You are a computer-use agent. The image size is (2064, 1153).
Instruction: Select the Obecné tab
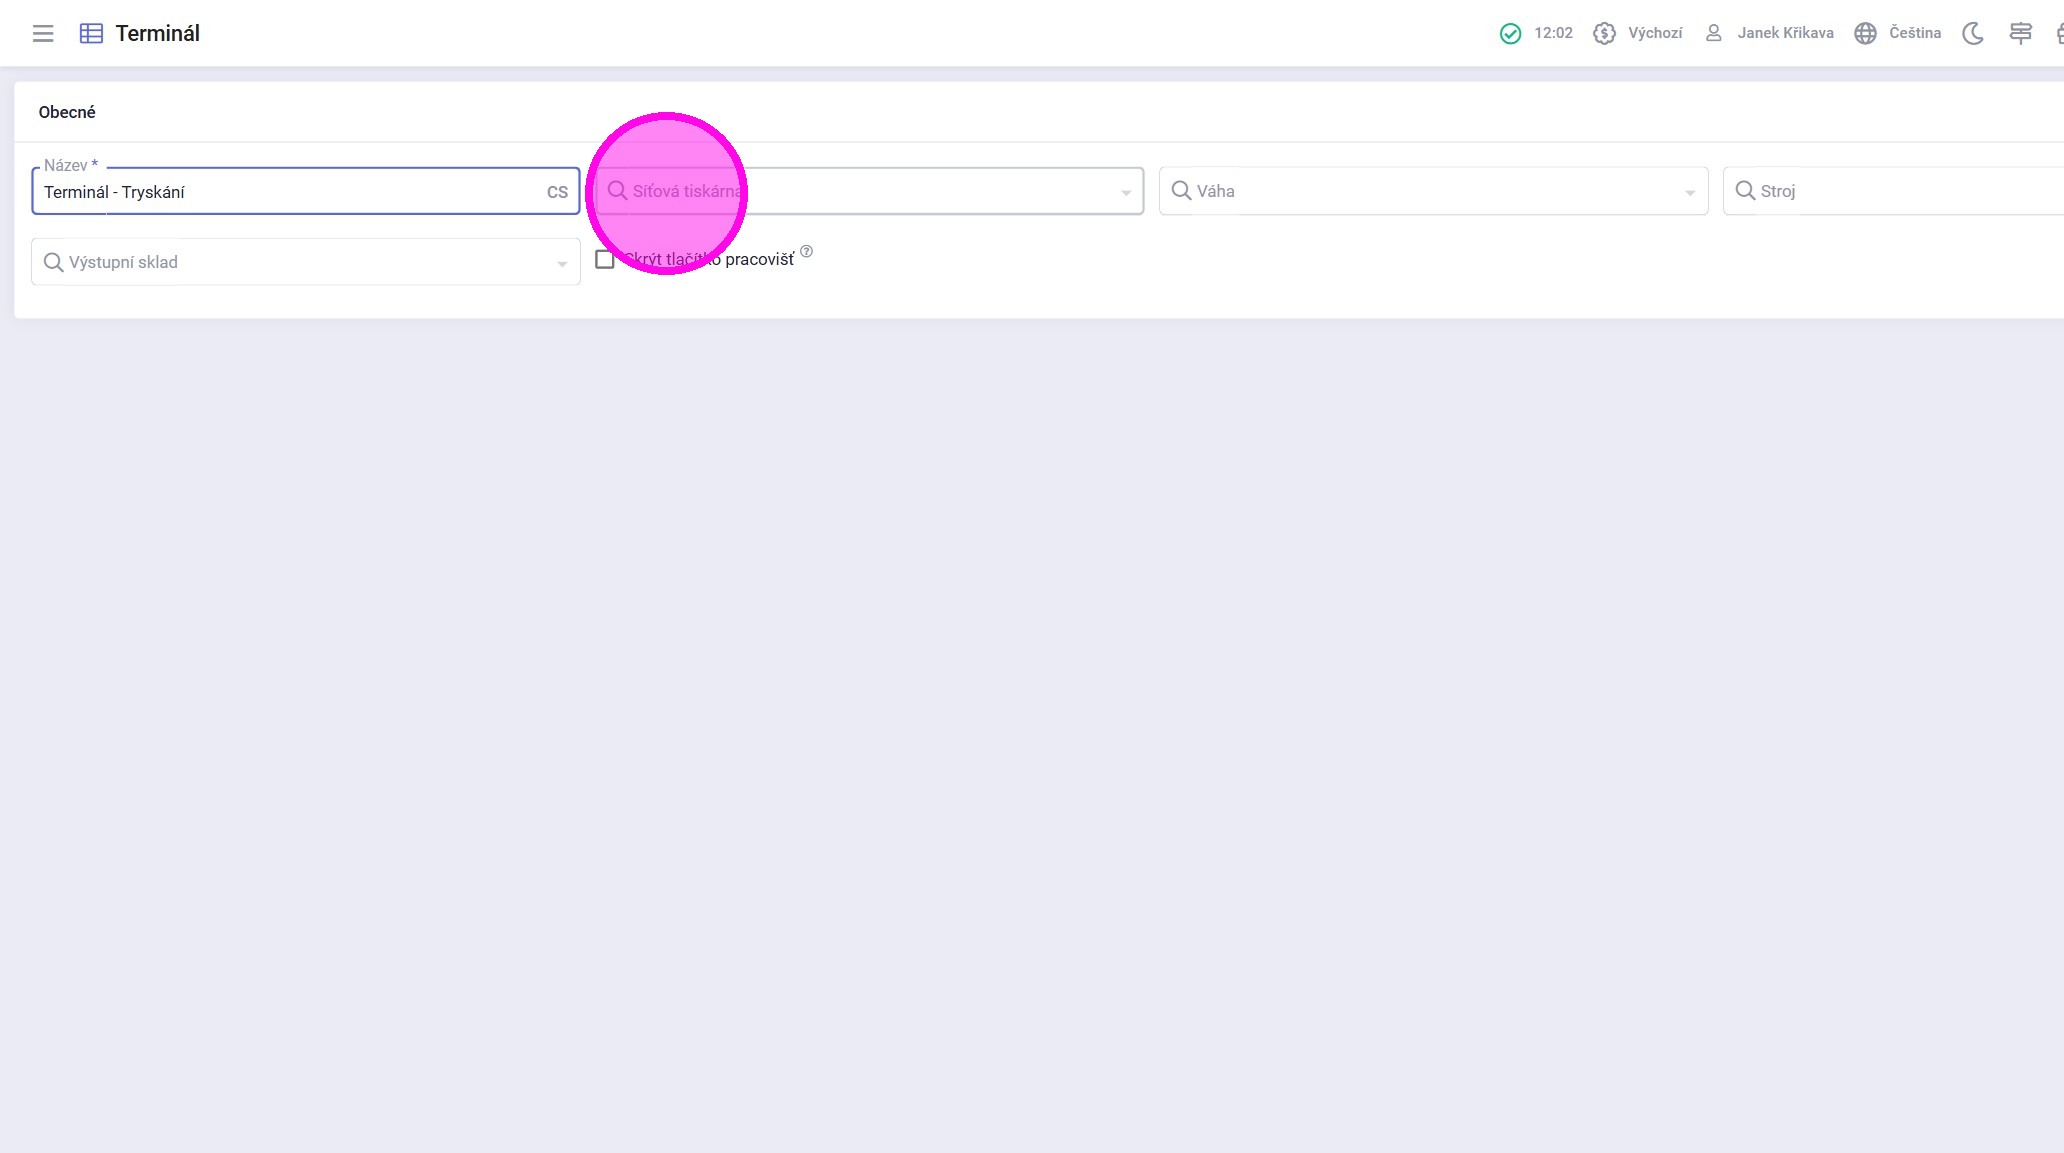67,112
